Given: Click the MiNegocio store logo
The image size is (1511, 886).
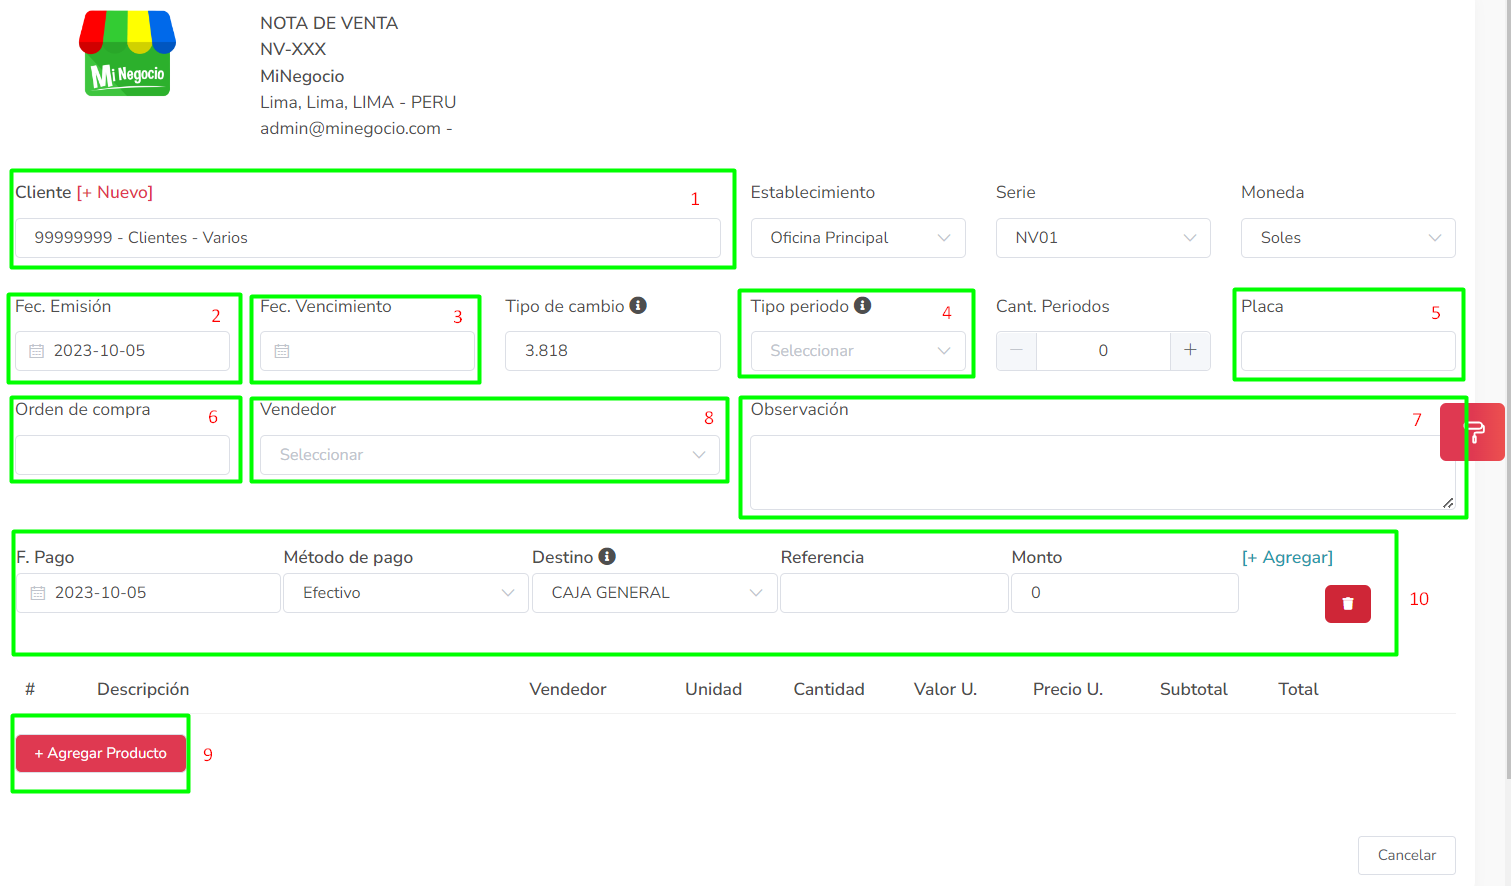Looking at the screenshot, I should pyautogui.click(x=127, y=53).
